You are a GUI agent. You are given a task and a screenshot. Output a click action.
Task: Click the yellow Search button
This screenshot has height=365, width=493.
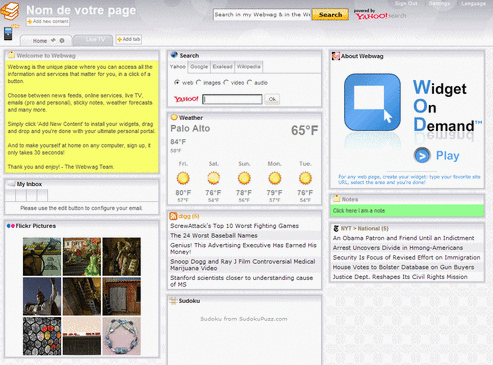[330, 15]
